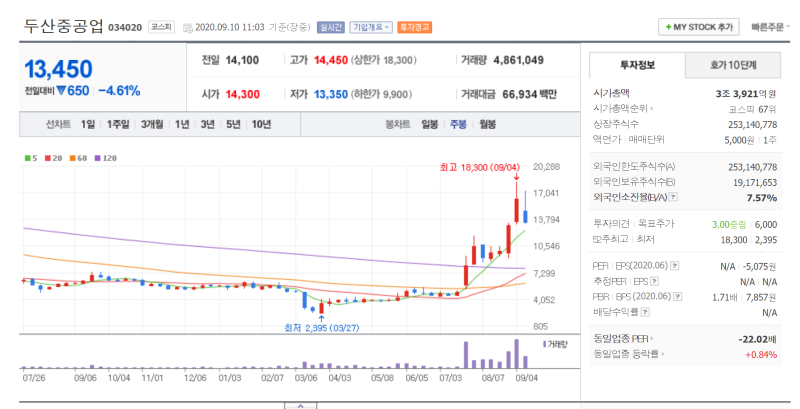This screenshot has width=800, height=409.
Task: Click the 투자의견 label
Action: click(x=611, y=224)
